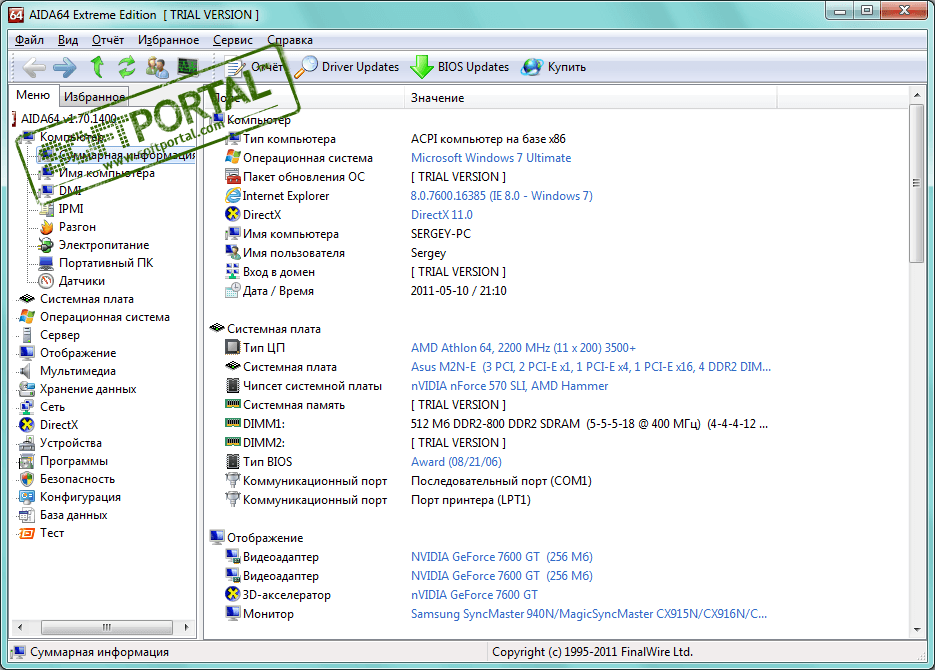Open the monitor graph toolbar icon

(188, 67)
